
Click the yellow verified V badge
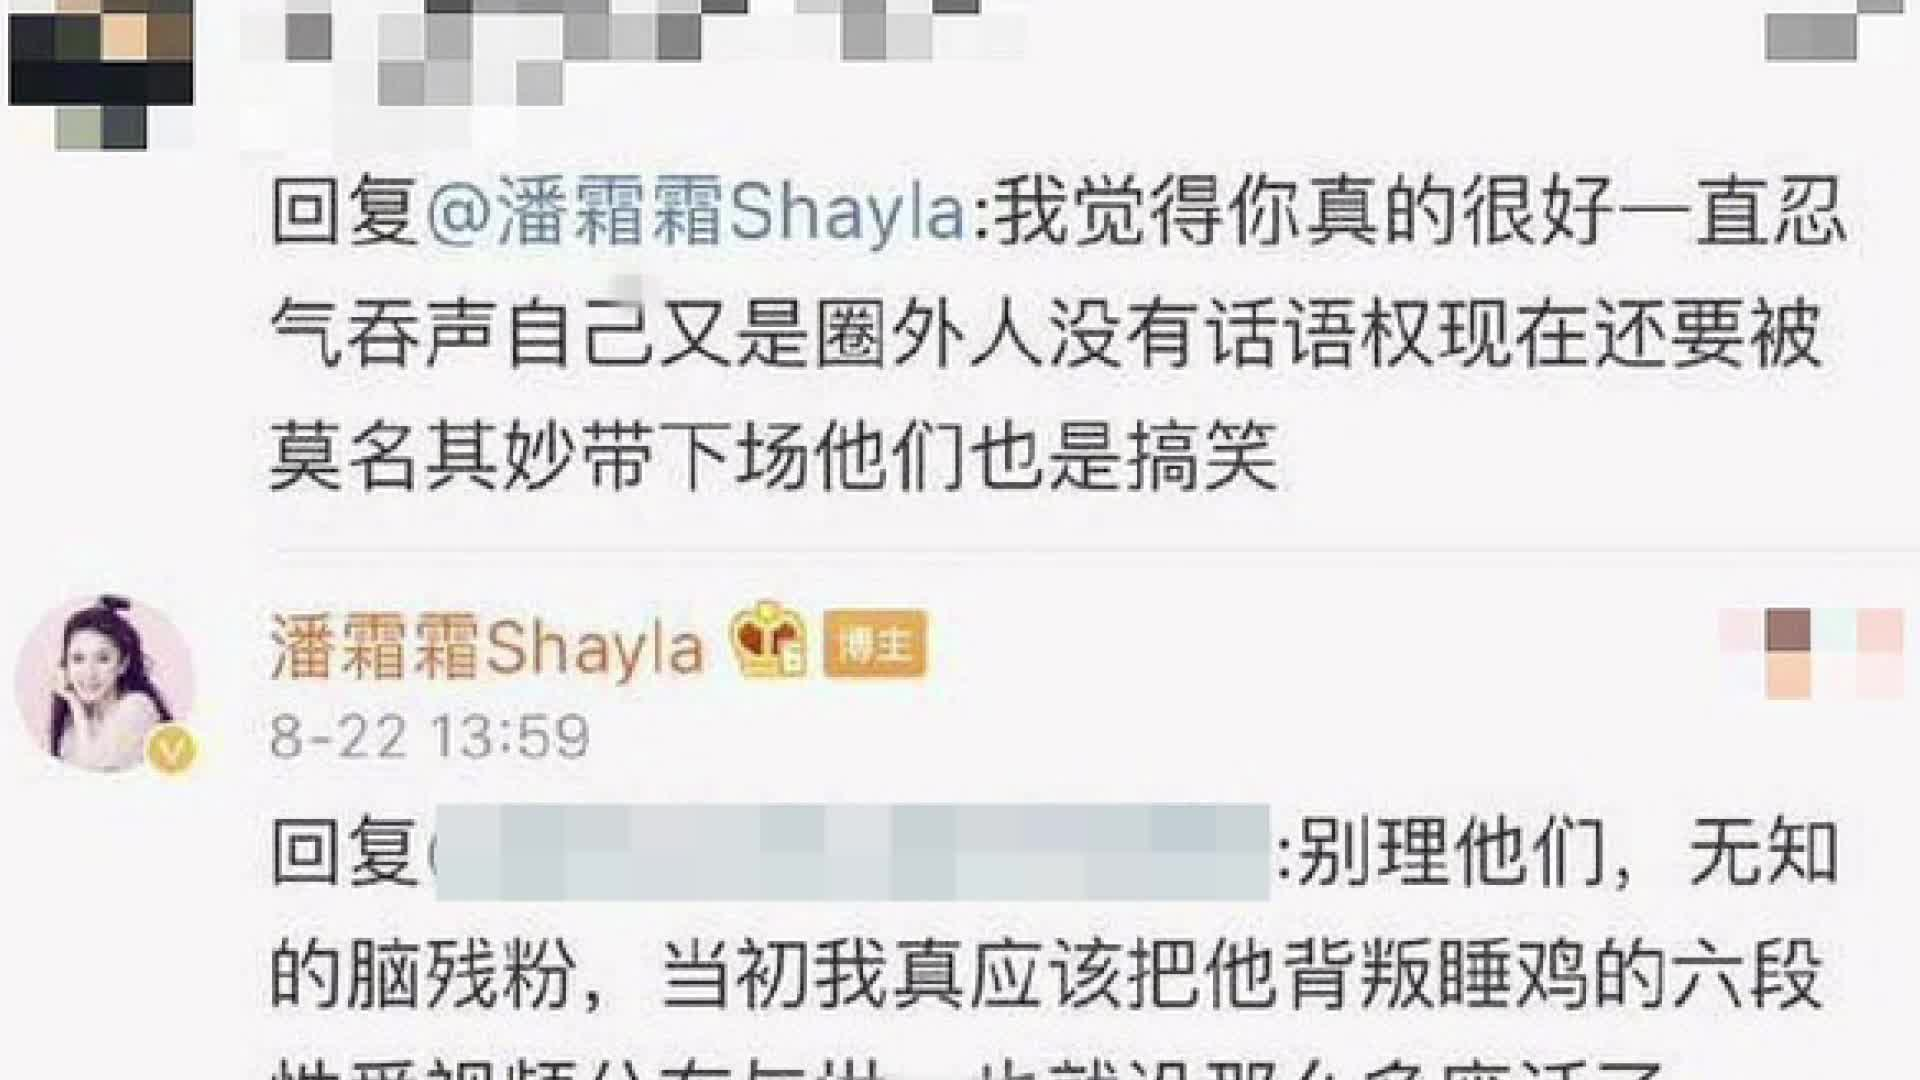pyautogui.click(x=171, y=752)
